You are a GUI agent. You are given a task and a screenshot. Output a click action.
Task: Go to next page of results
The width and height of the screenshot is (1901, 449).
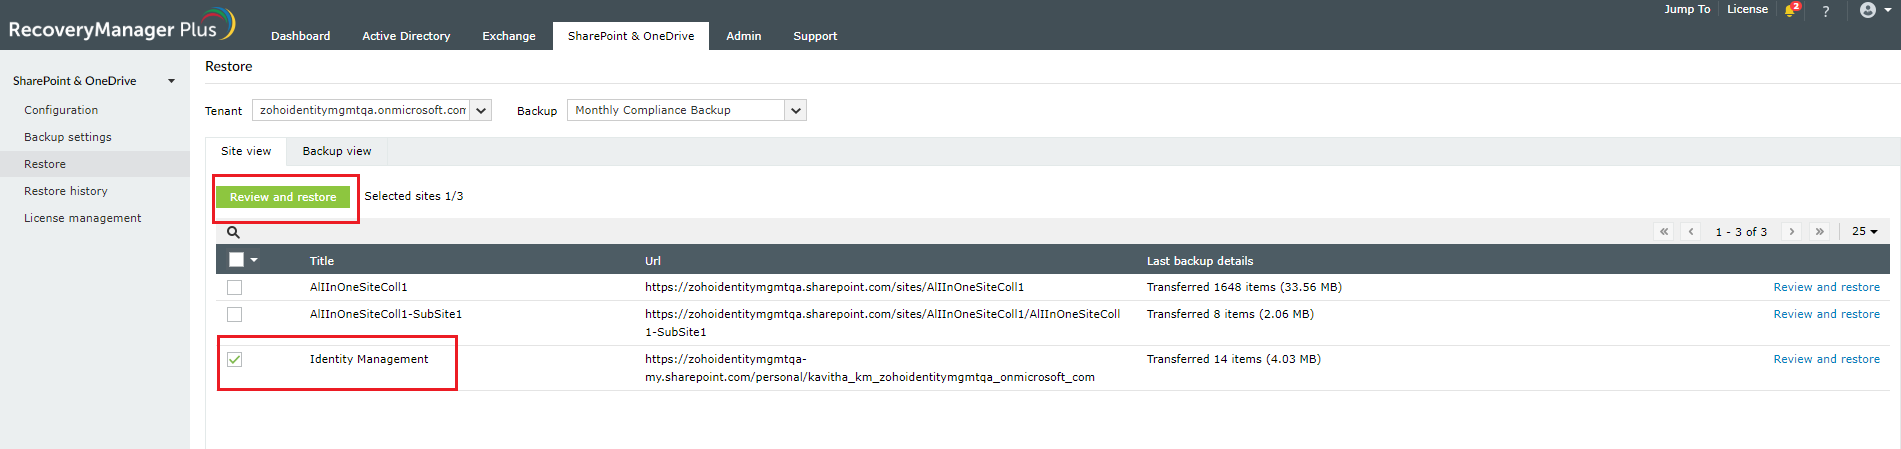[1791, 231]
